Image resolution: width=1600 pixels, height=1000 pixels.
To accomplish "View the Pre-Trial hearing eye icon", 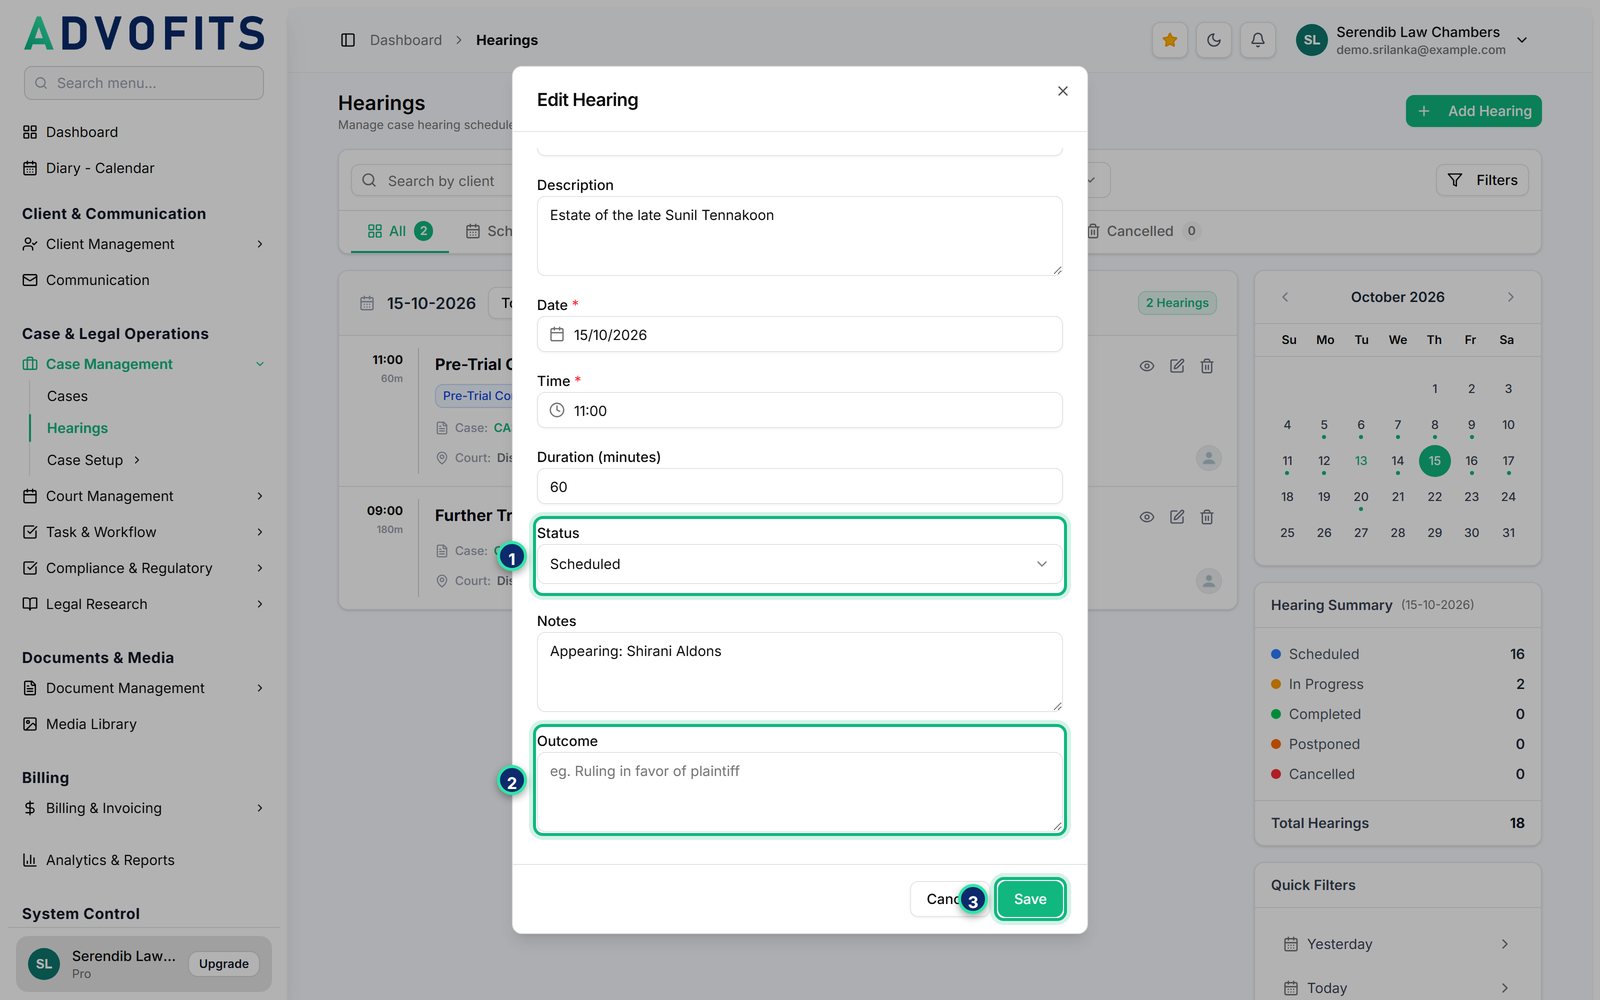I will click(1147, 366).
